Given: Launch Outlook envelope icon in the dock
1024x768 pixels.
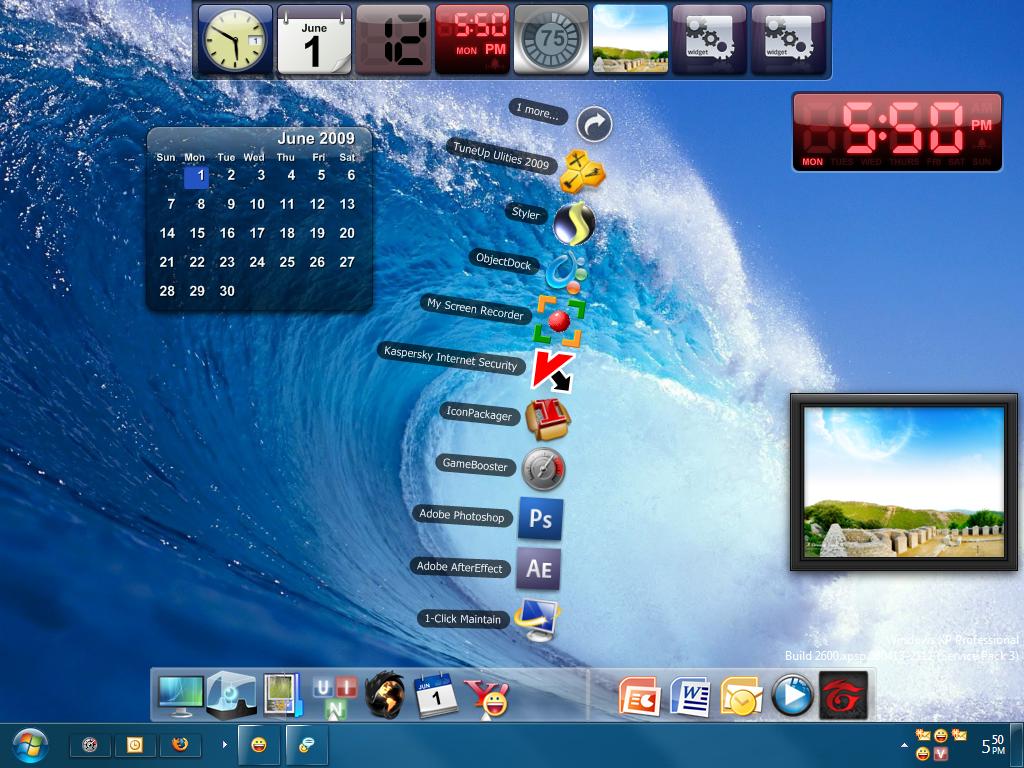Looking at the screenshot, I should (x=741, y=697).
